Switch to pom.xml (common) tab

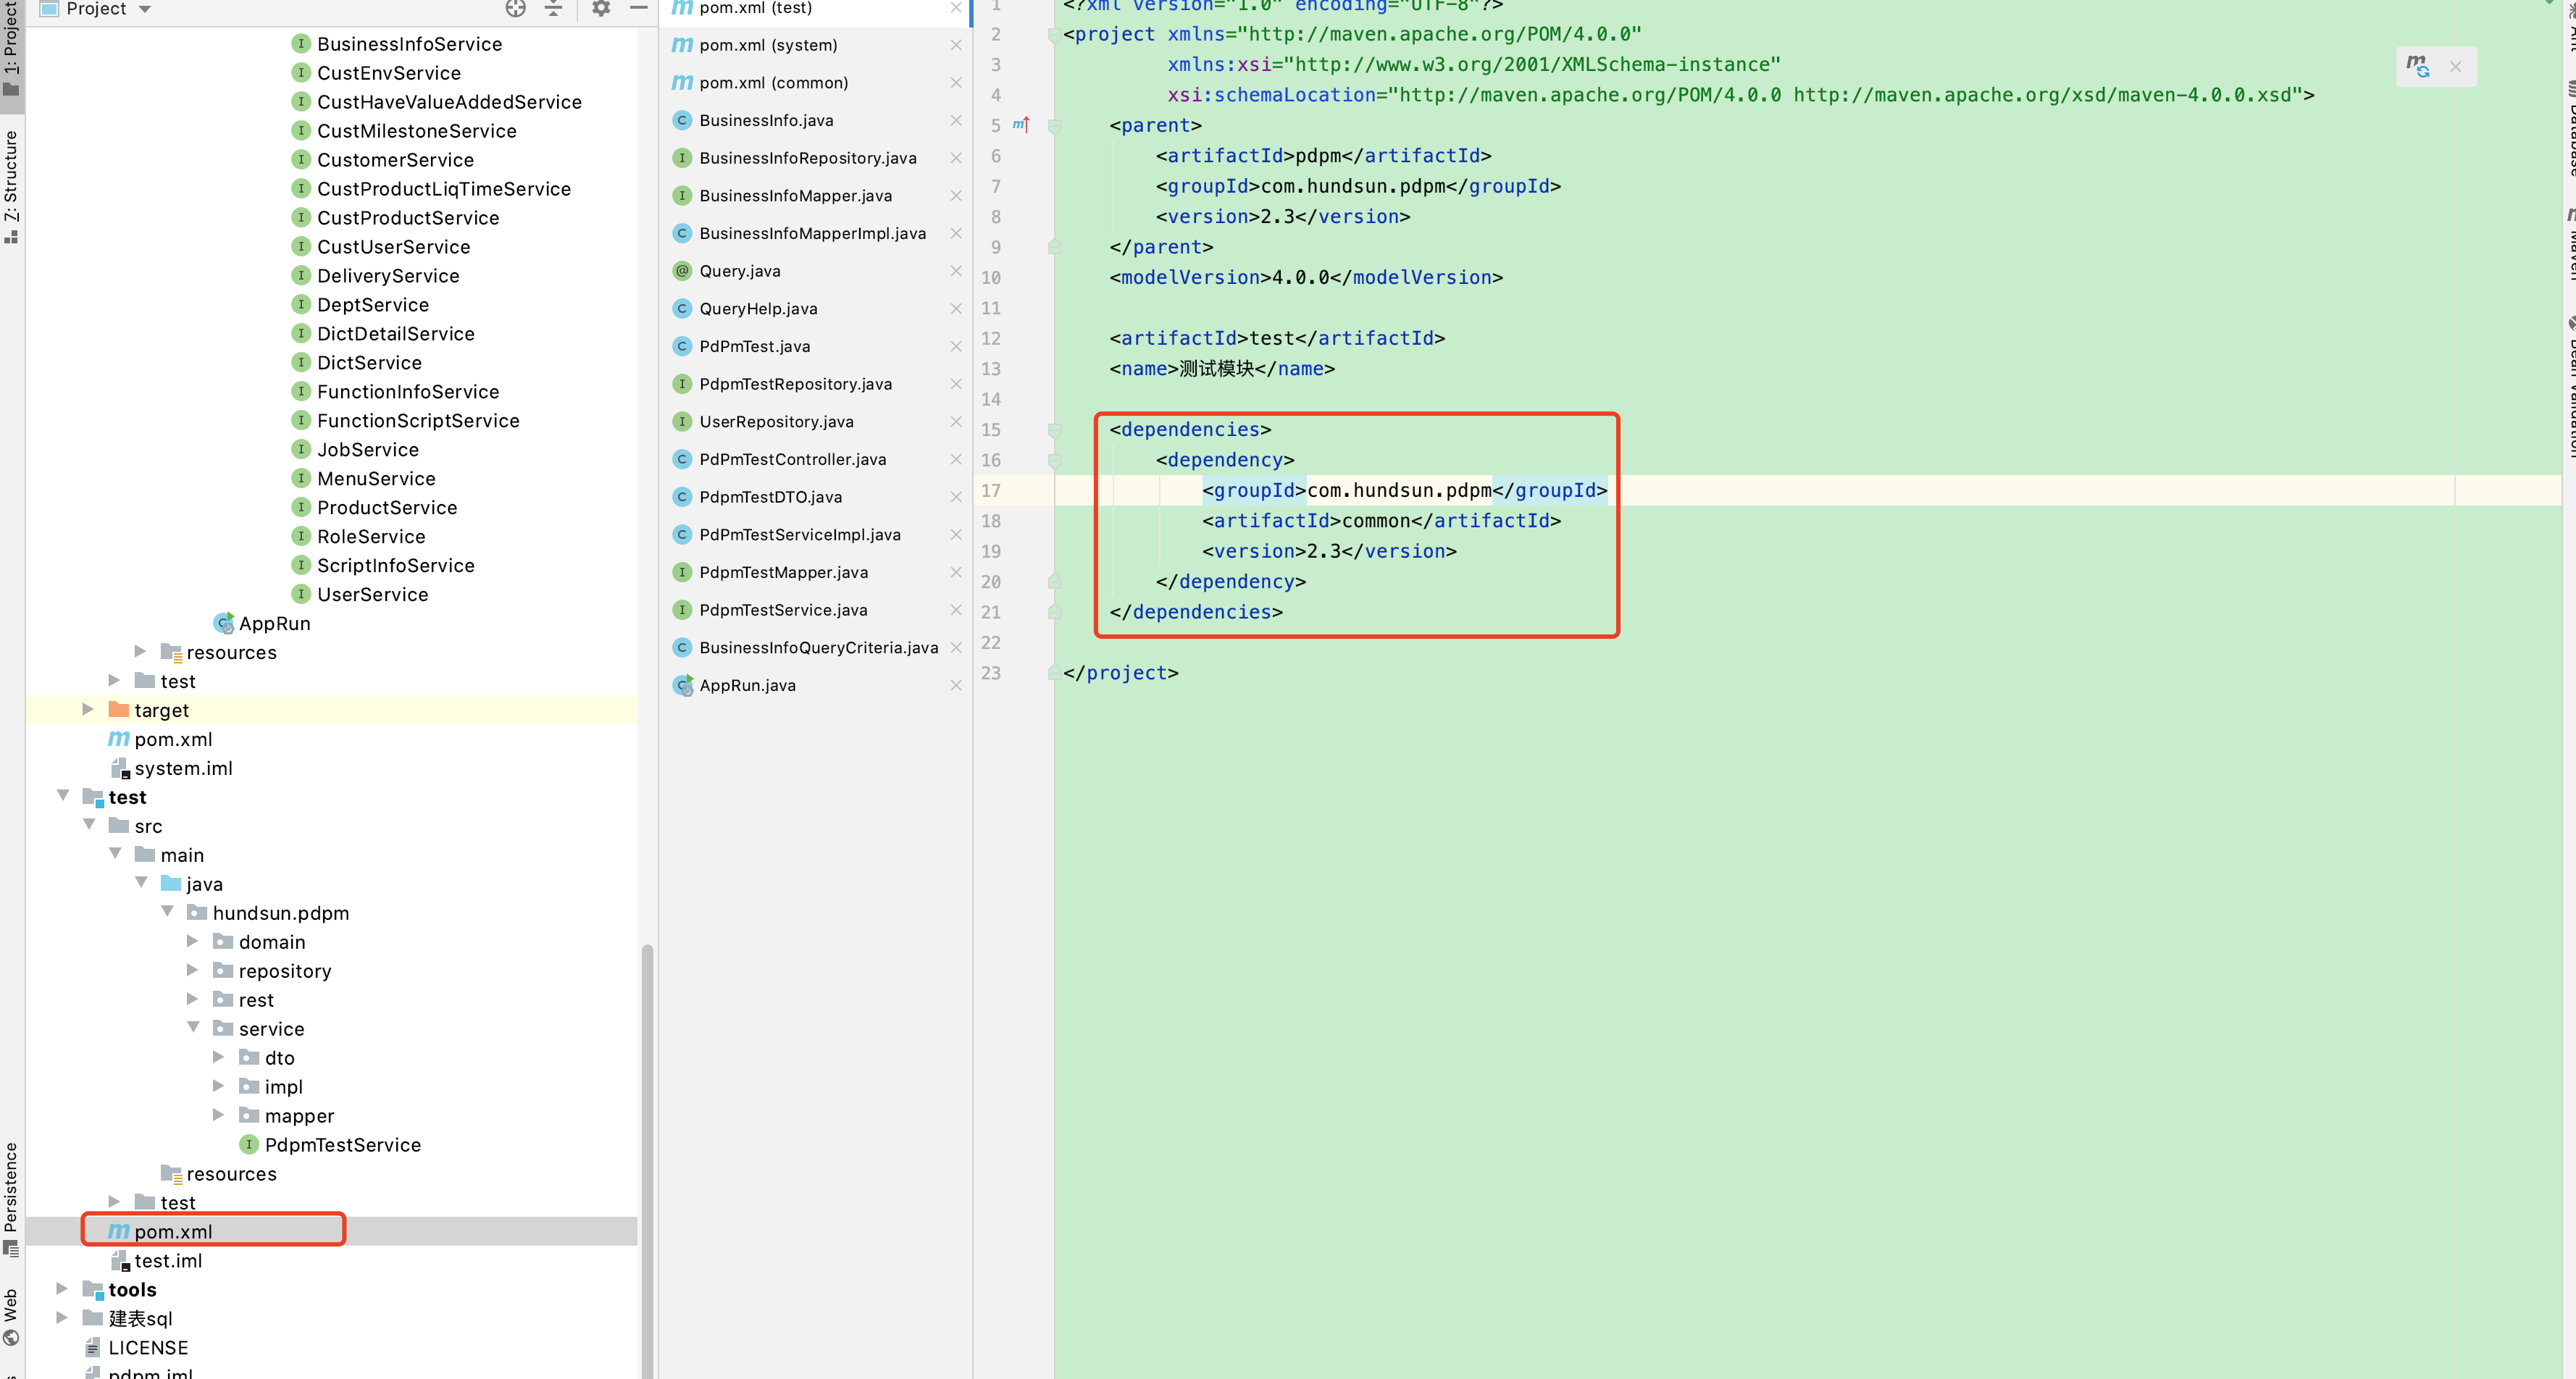coord(773,83)
